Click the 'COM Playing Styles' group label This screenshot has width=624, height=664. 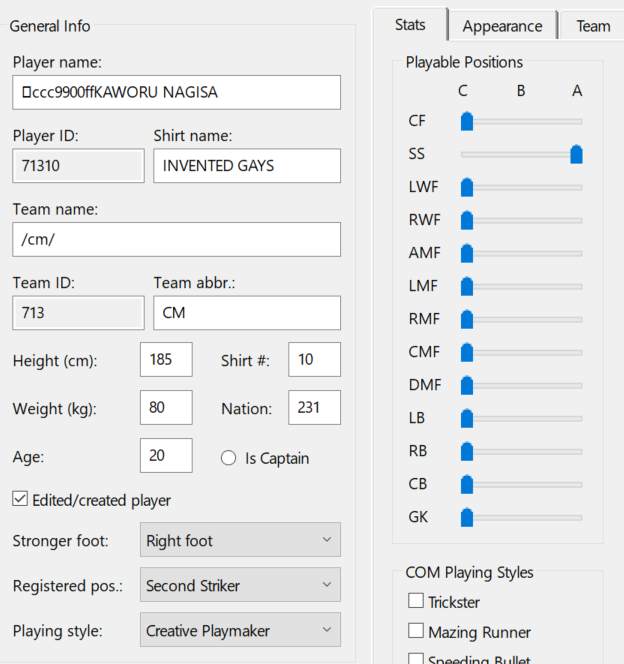tap(469, 573)
